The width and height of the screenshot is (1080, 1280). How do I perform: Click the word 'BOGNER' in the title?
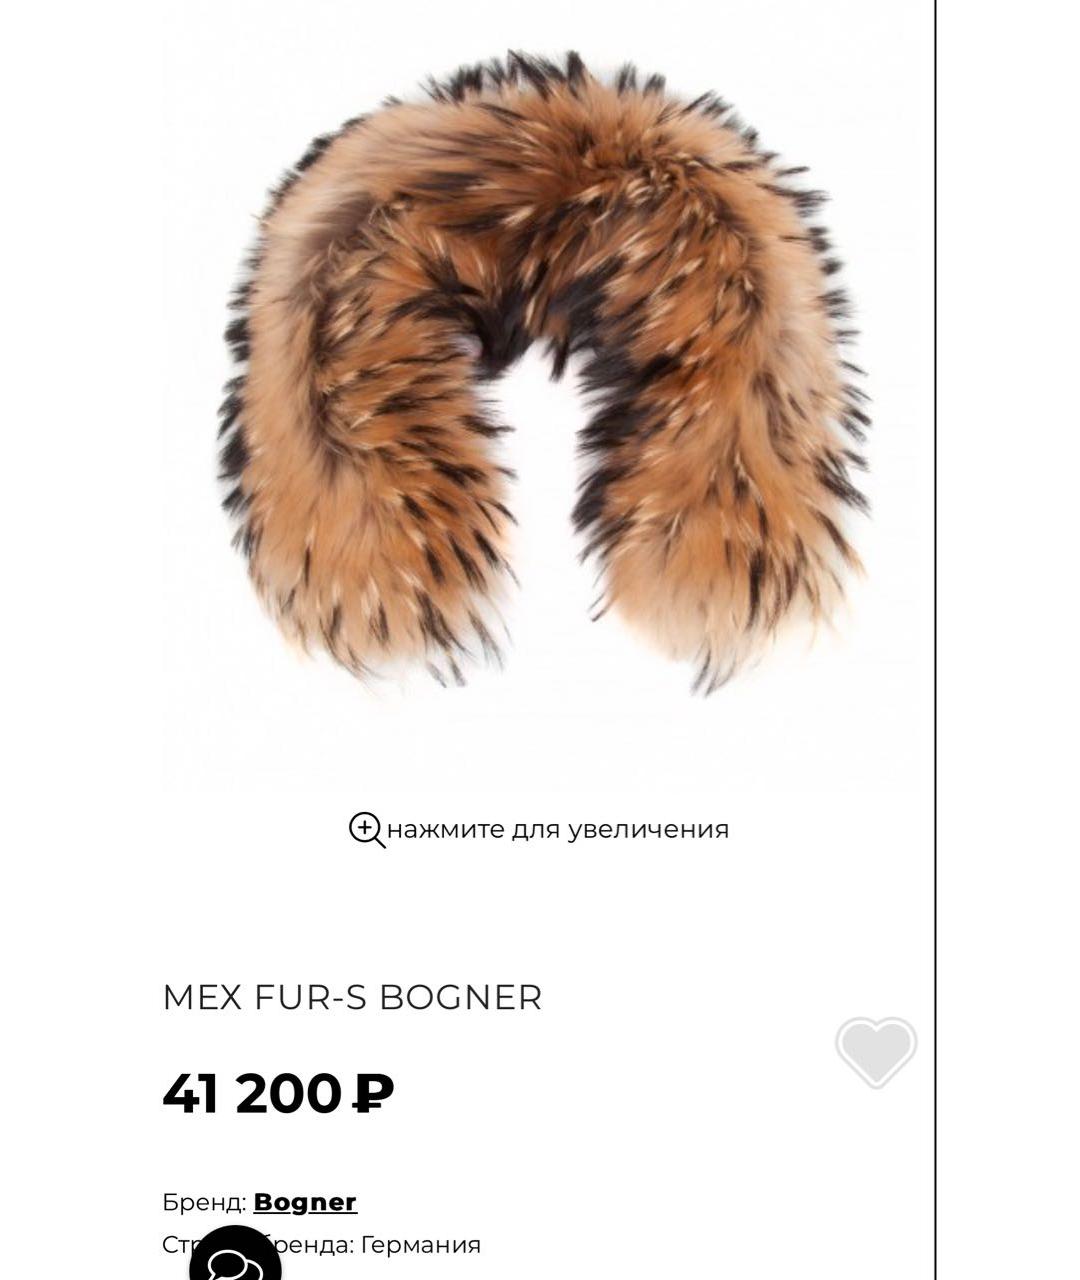[x=461, y=997]
